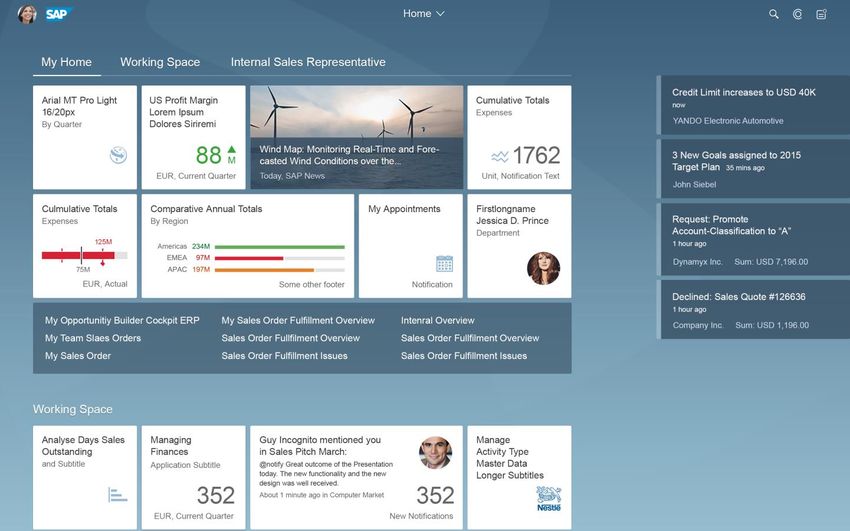Open Credit Limit increases notification
Screen dimensions: 850x531
(754, 105)
